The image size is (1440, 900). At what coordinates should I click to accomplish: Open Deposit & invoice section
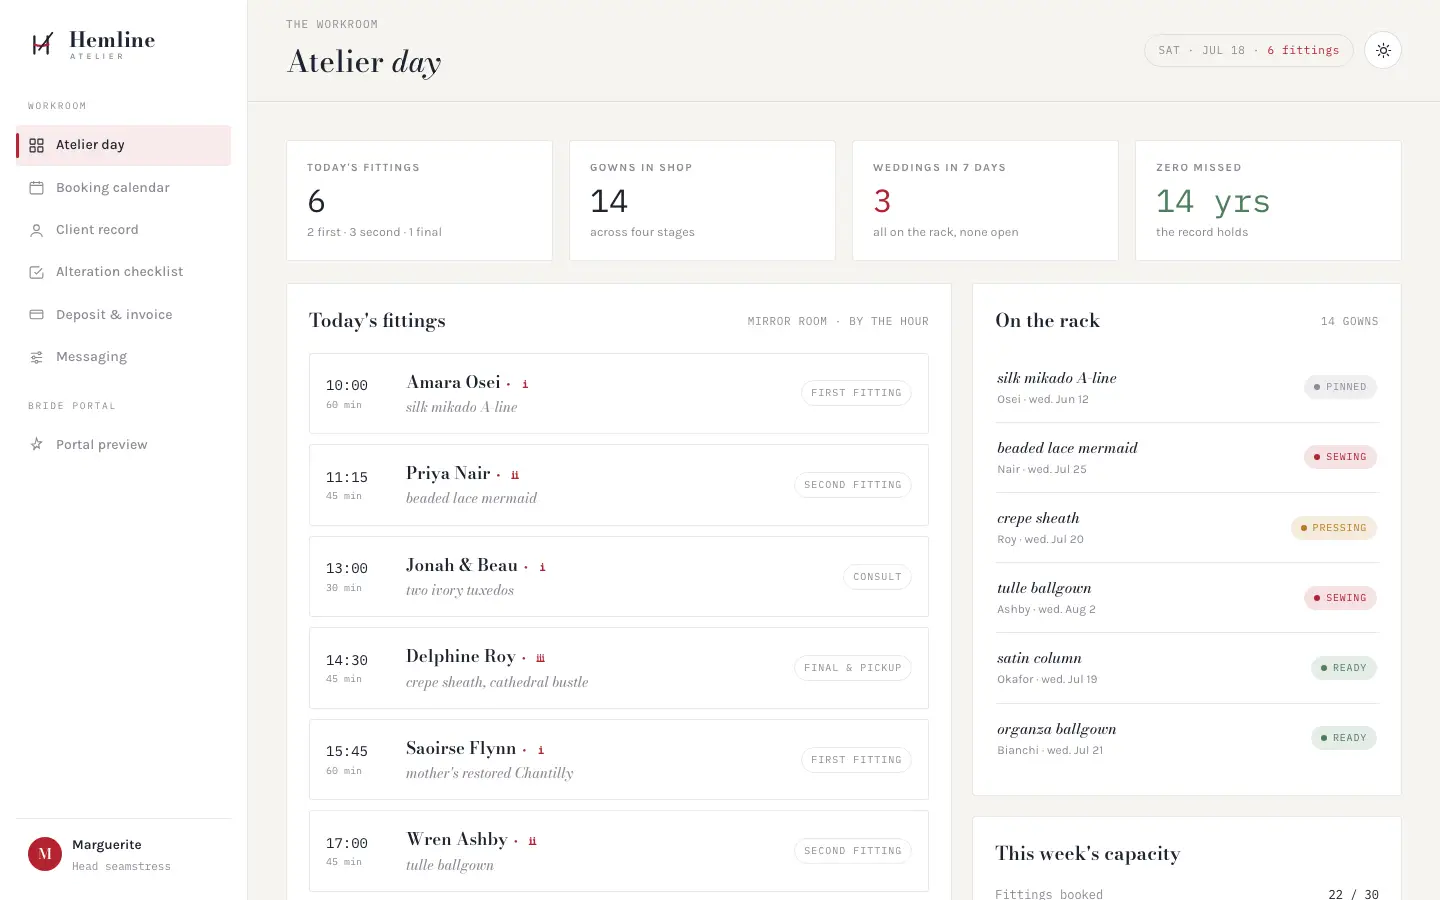click(123, 314)
